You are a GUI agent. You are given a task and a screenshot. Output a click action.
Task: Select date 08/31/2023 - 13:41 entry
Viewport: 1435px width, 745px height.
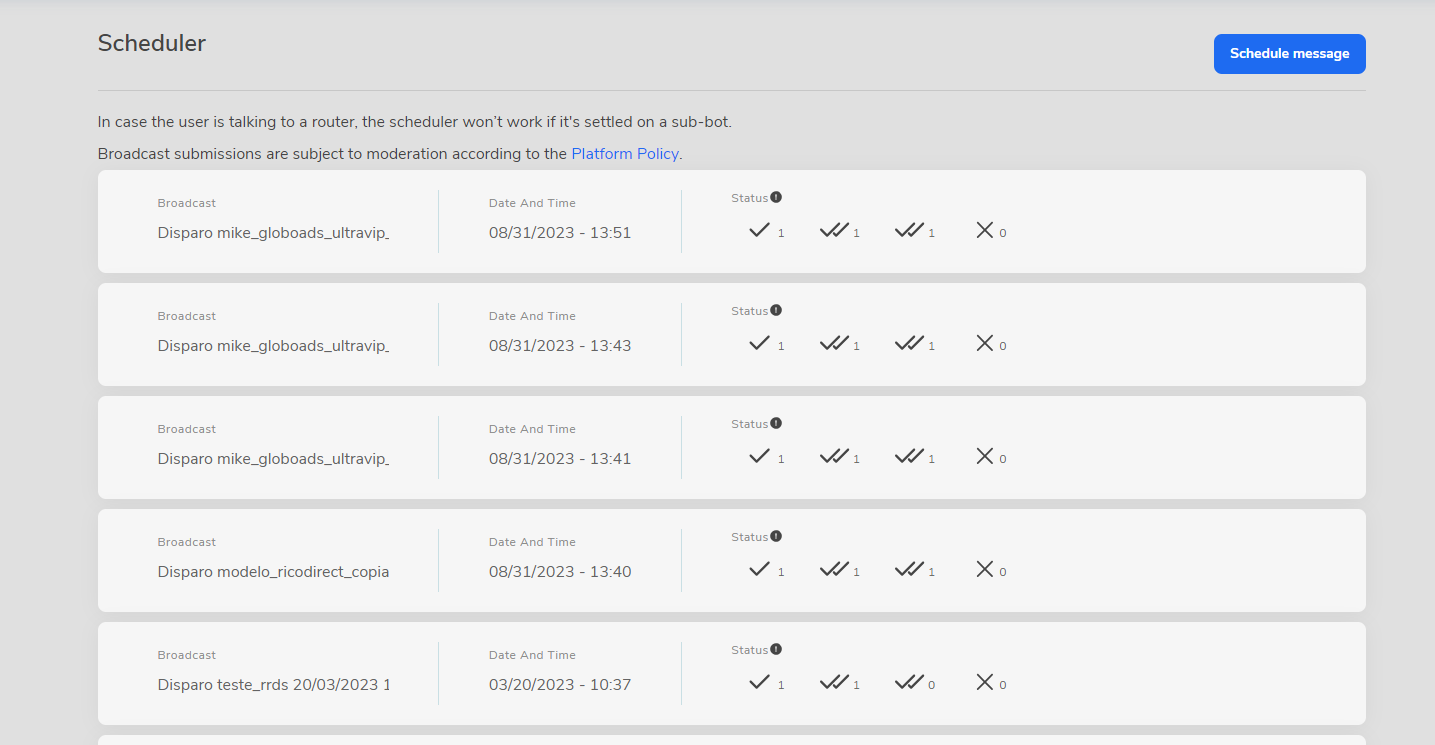[x=559, y=459]
